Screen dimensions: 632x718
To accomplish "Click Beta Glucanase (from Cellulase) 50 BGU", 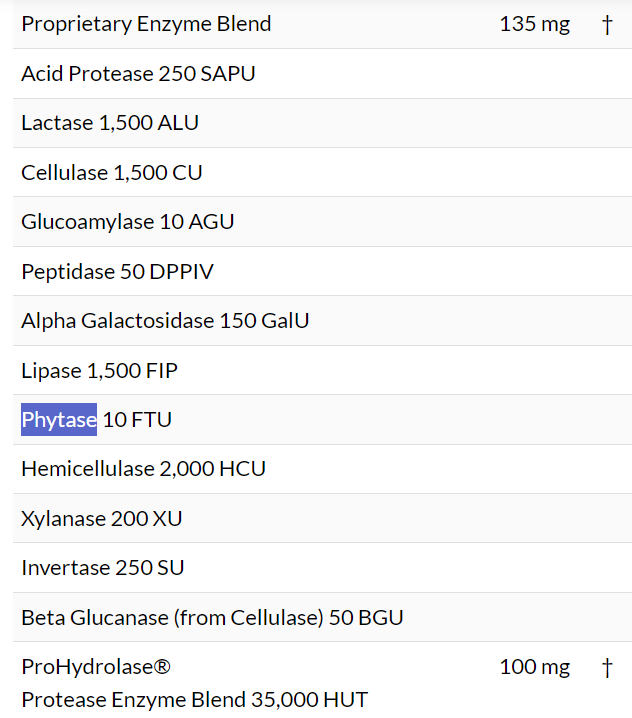I will coord(212,618).
